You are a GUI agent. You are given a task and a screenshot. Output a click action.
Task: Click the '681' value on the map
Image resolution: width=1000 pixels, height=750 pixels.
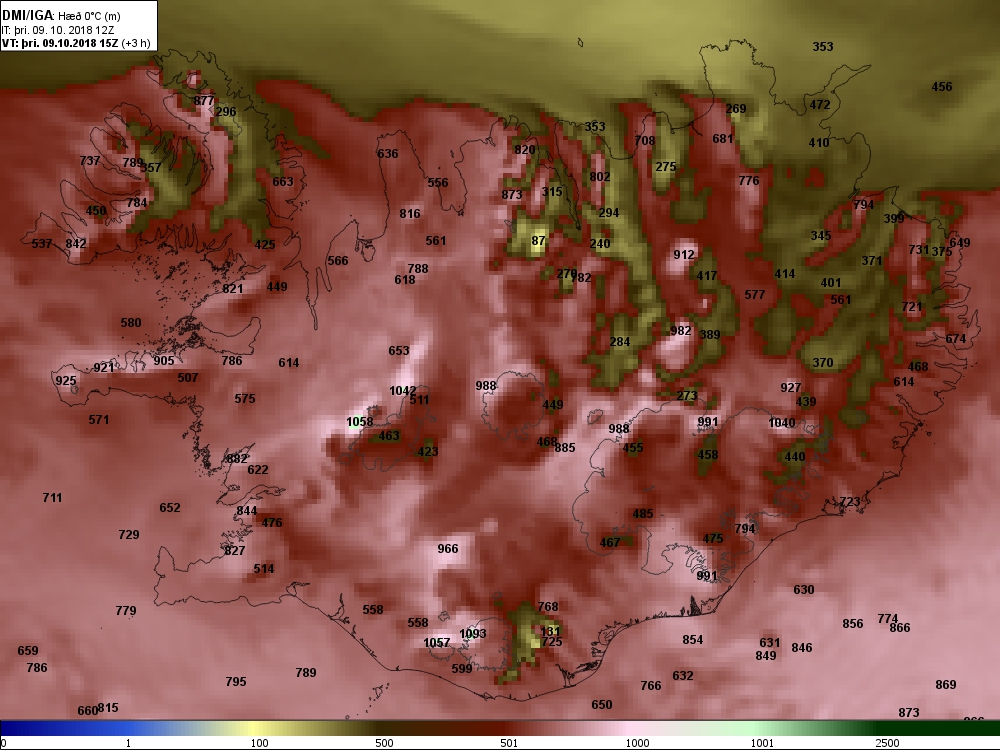click(x=723, y=139)
